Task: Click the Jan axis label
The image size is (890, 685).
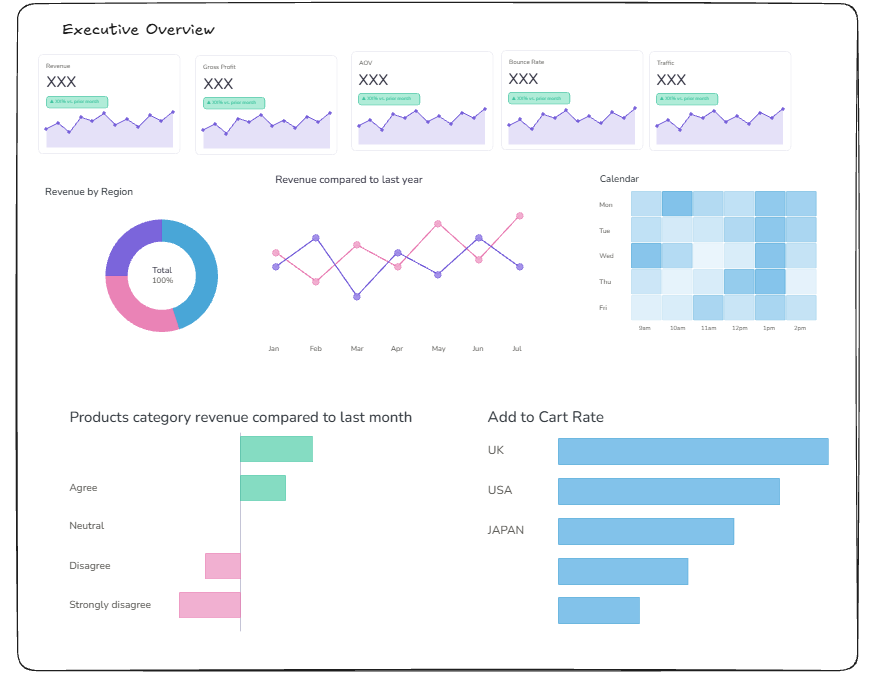Action: tap(274, 348)
